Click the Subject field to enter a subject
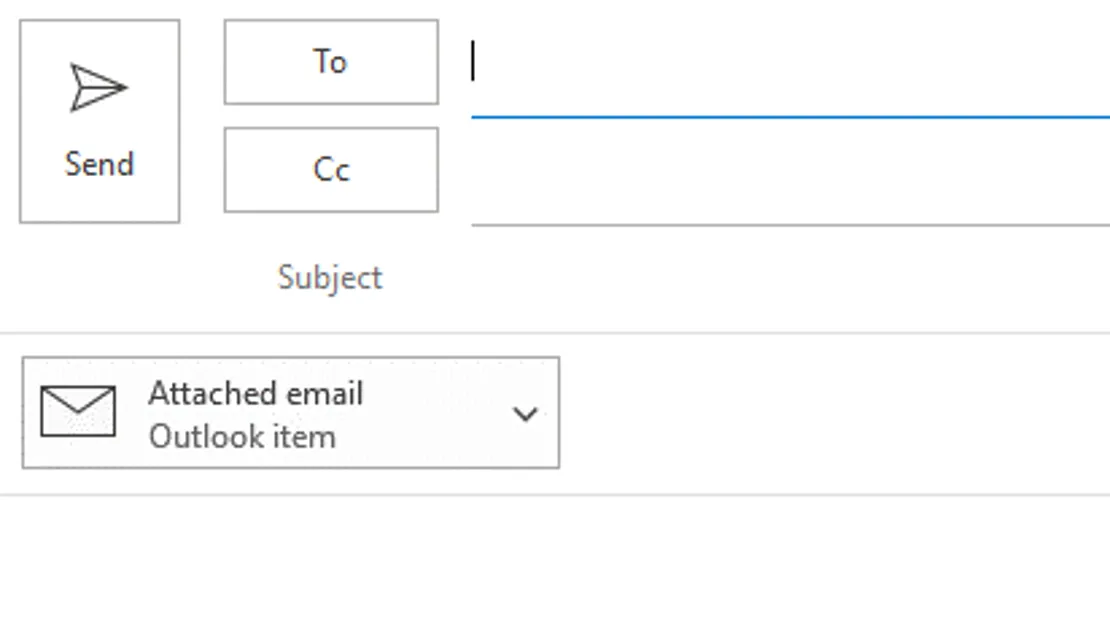Screen dimensions: 1110x622 pyautogui.click(x=700, y=277)
